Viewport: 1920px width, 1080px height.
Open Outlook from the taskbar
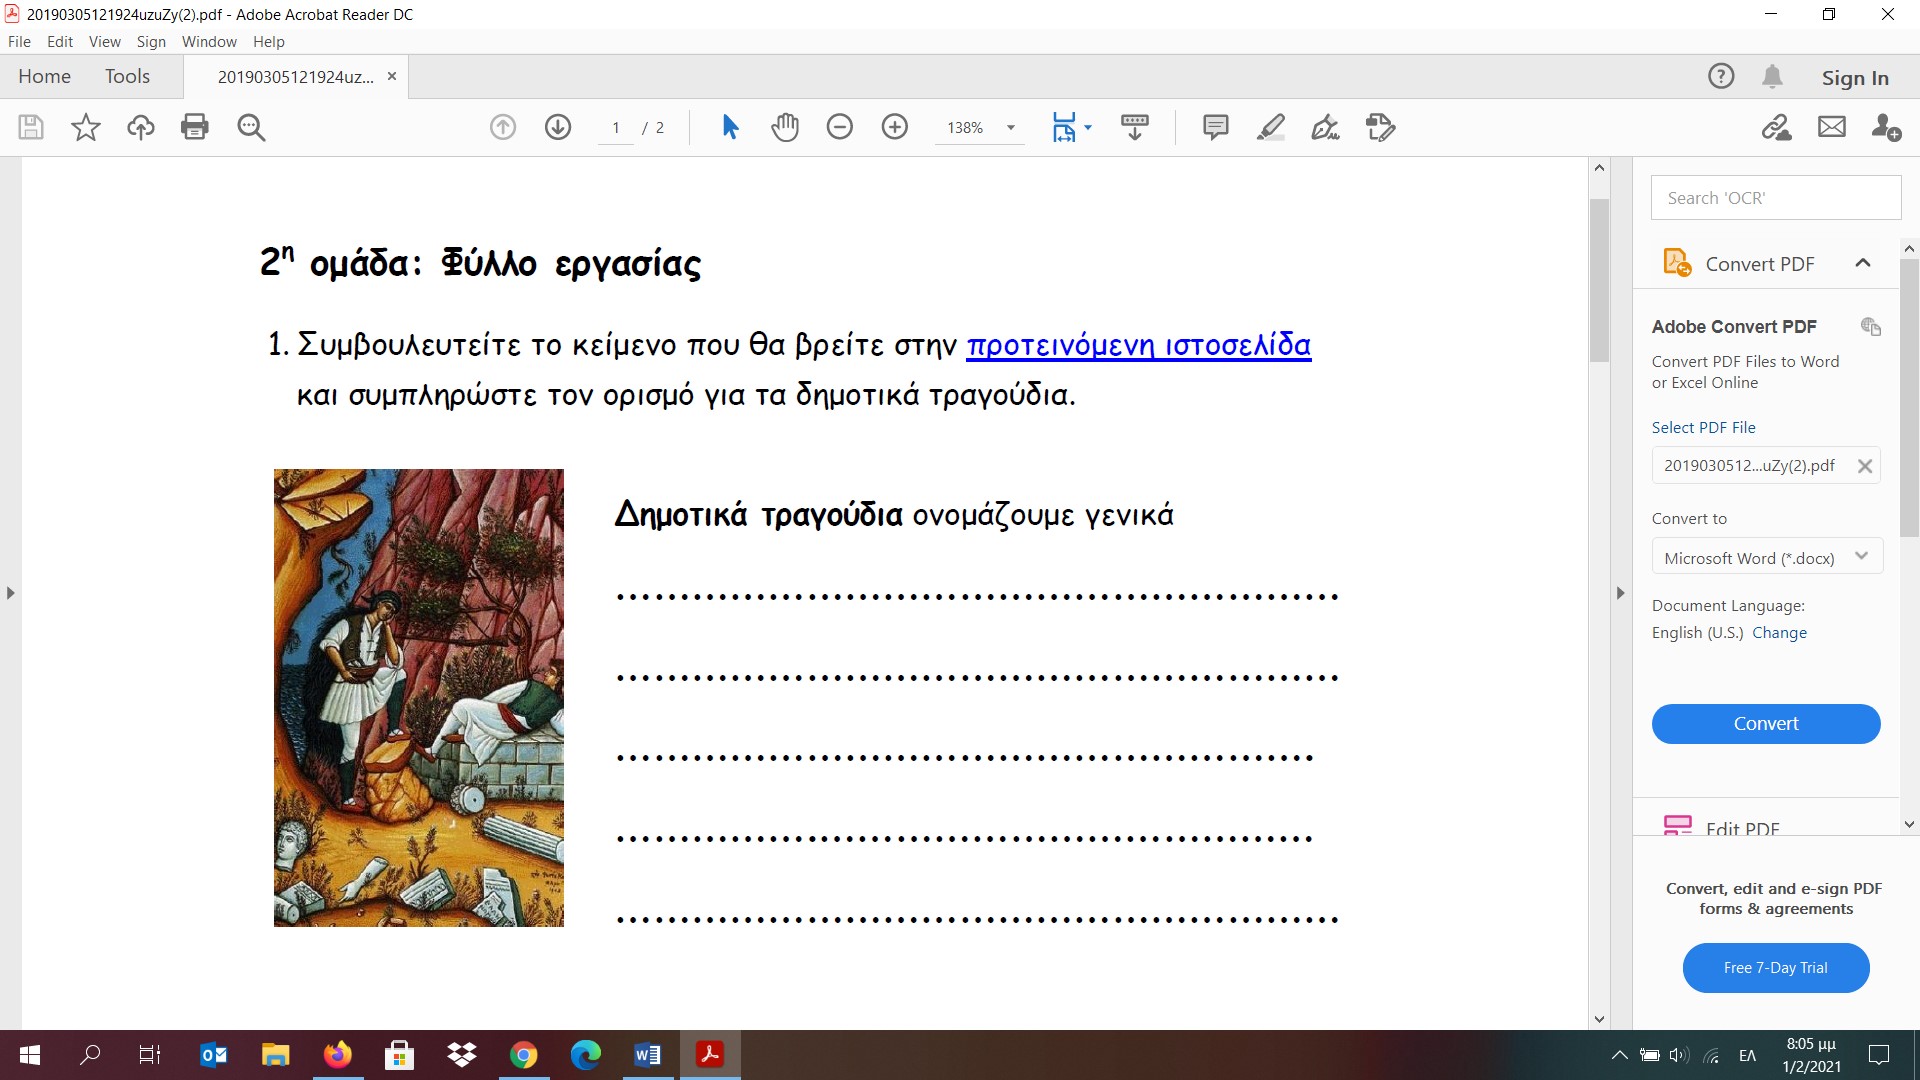point(213,1055)
